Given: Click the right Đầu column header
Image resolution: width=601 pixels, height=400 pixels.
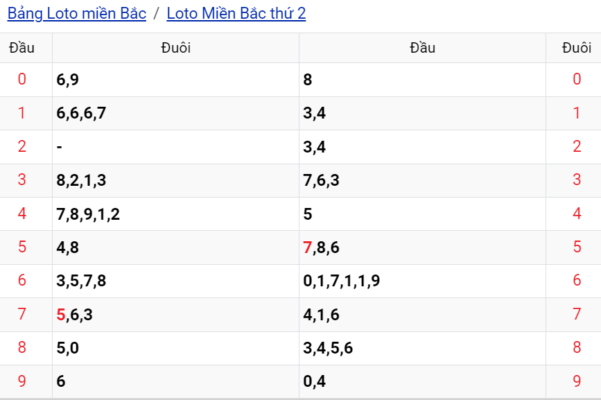Looking at the screenshot, I should 423,48.
